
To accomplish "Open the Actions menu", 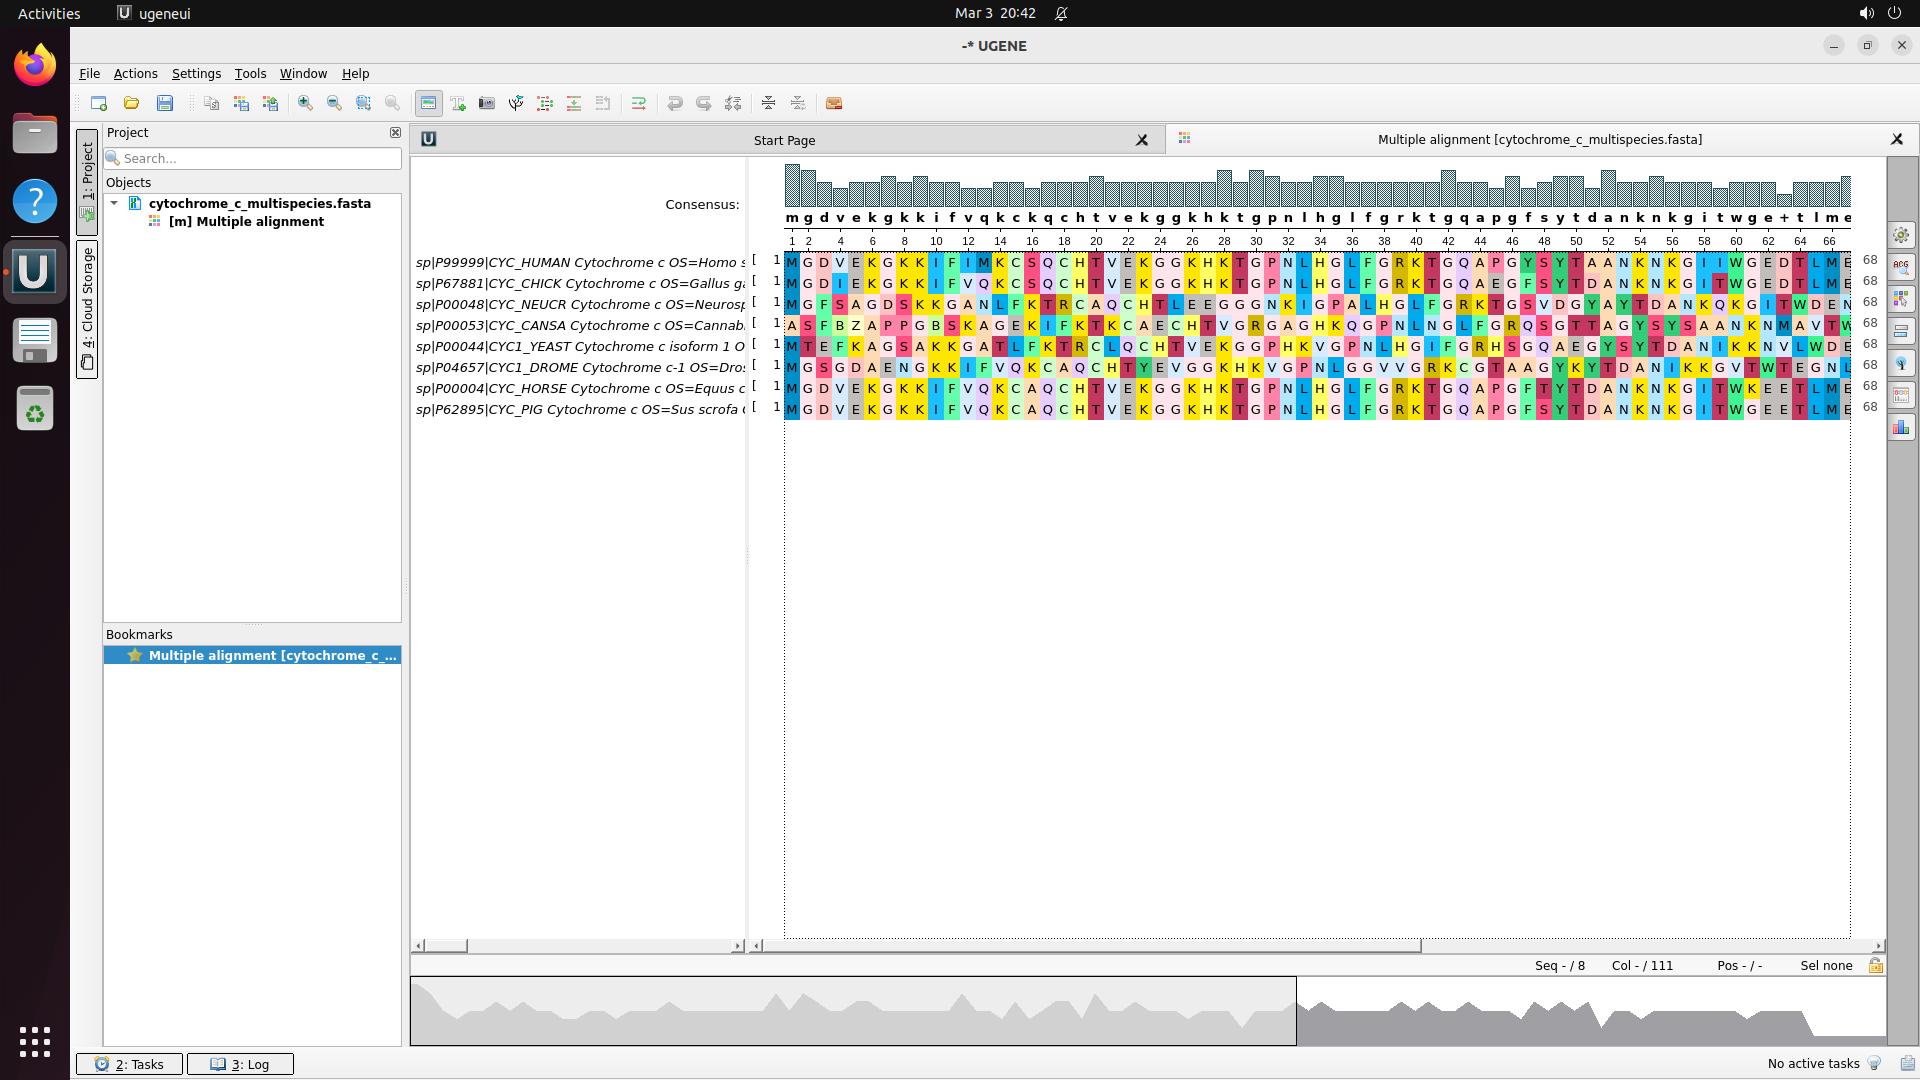I will (x=135, y=73).
